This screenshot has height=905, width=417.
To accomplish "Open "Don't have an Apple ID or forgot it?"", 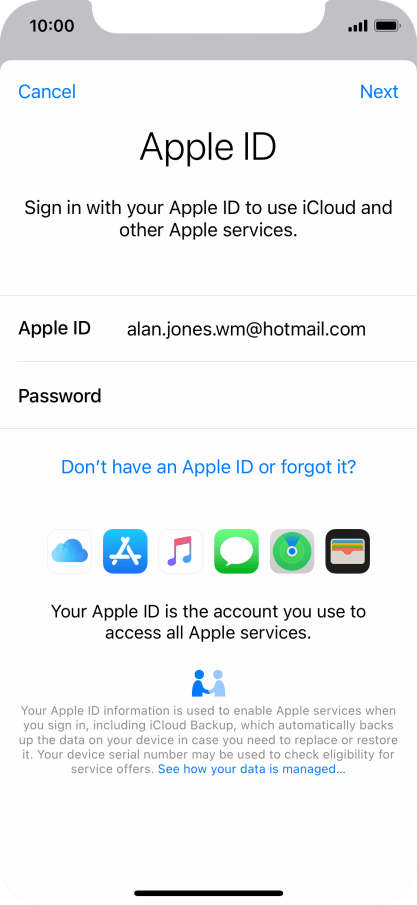I will click(x=208, y=466).
